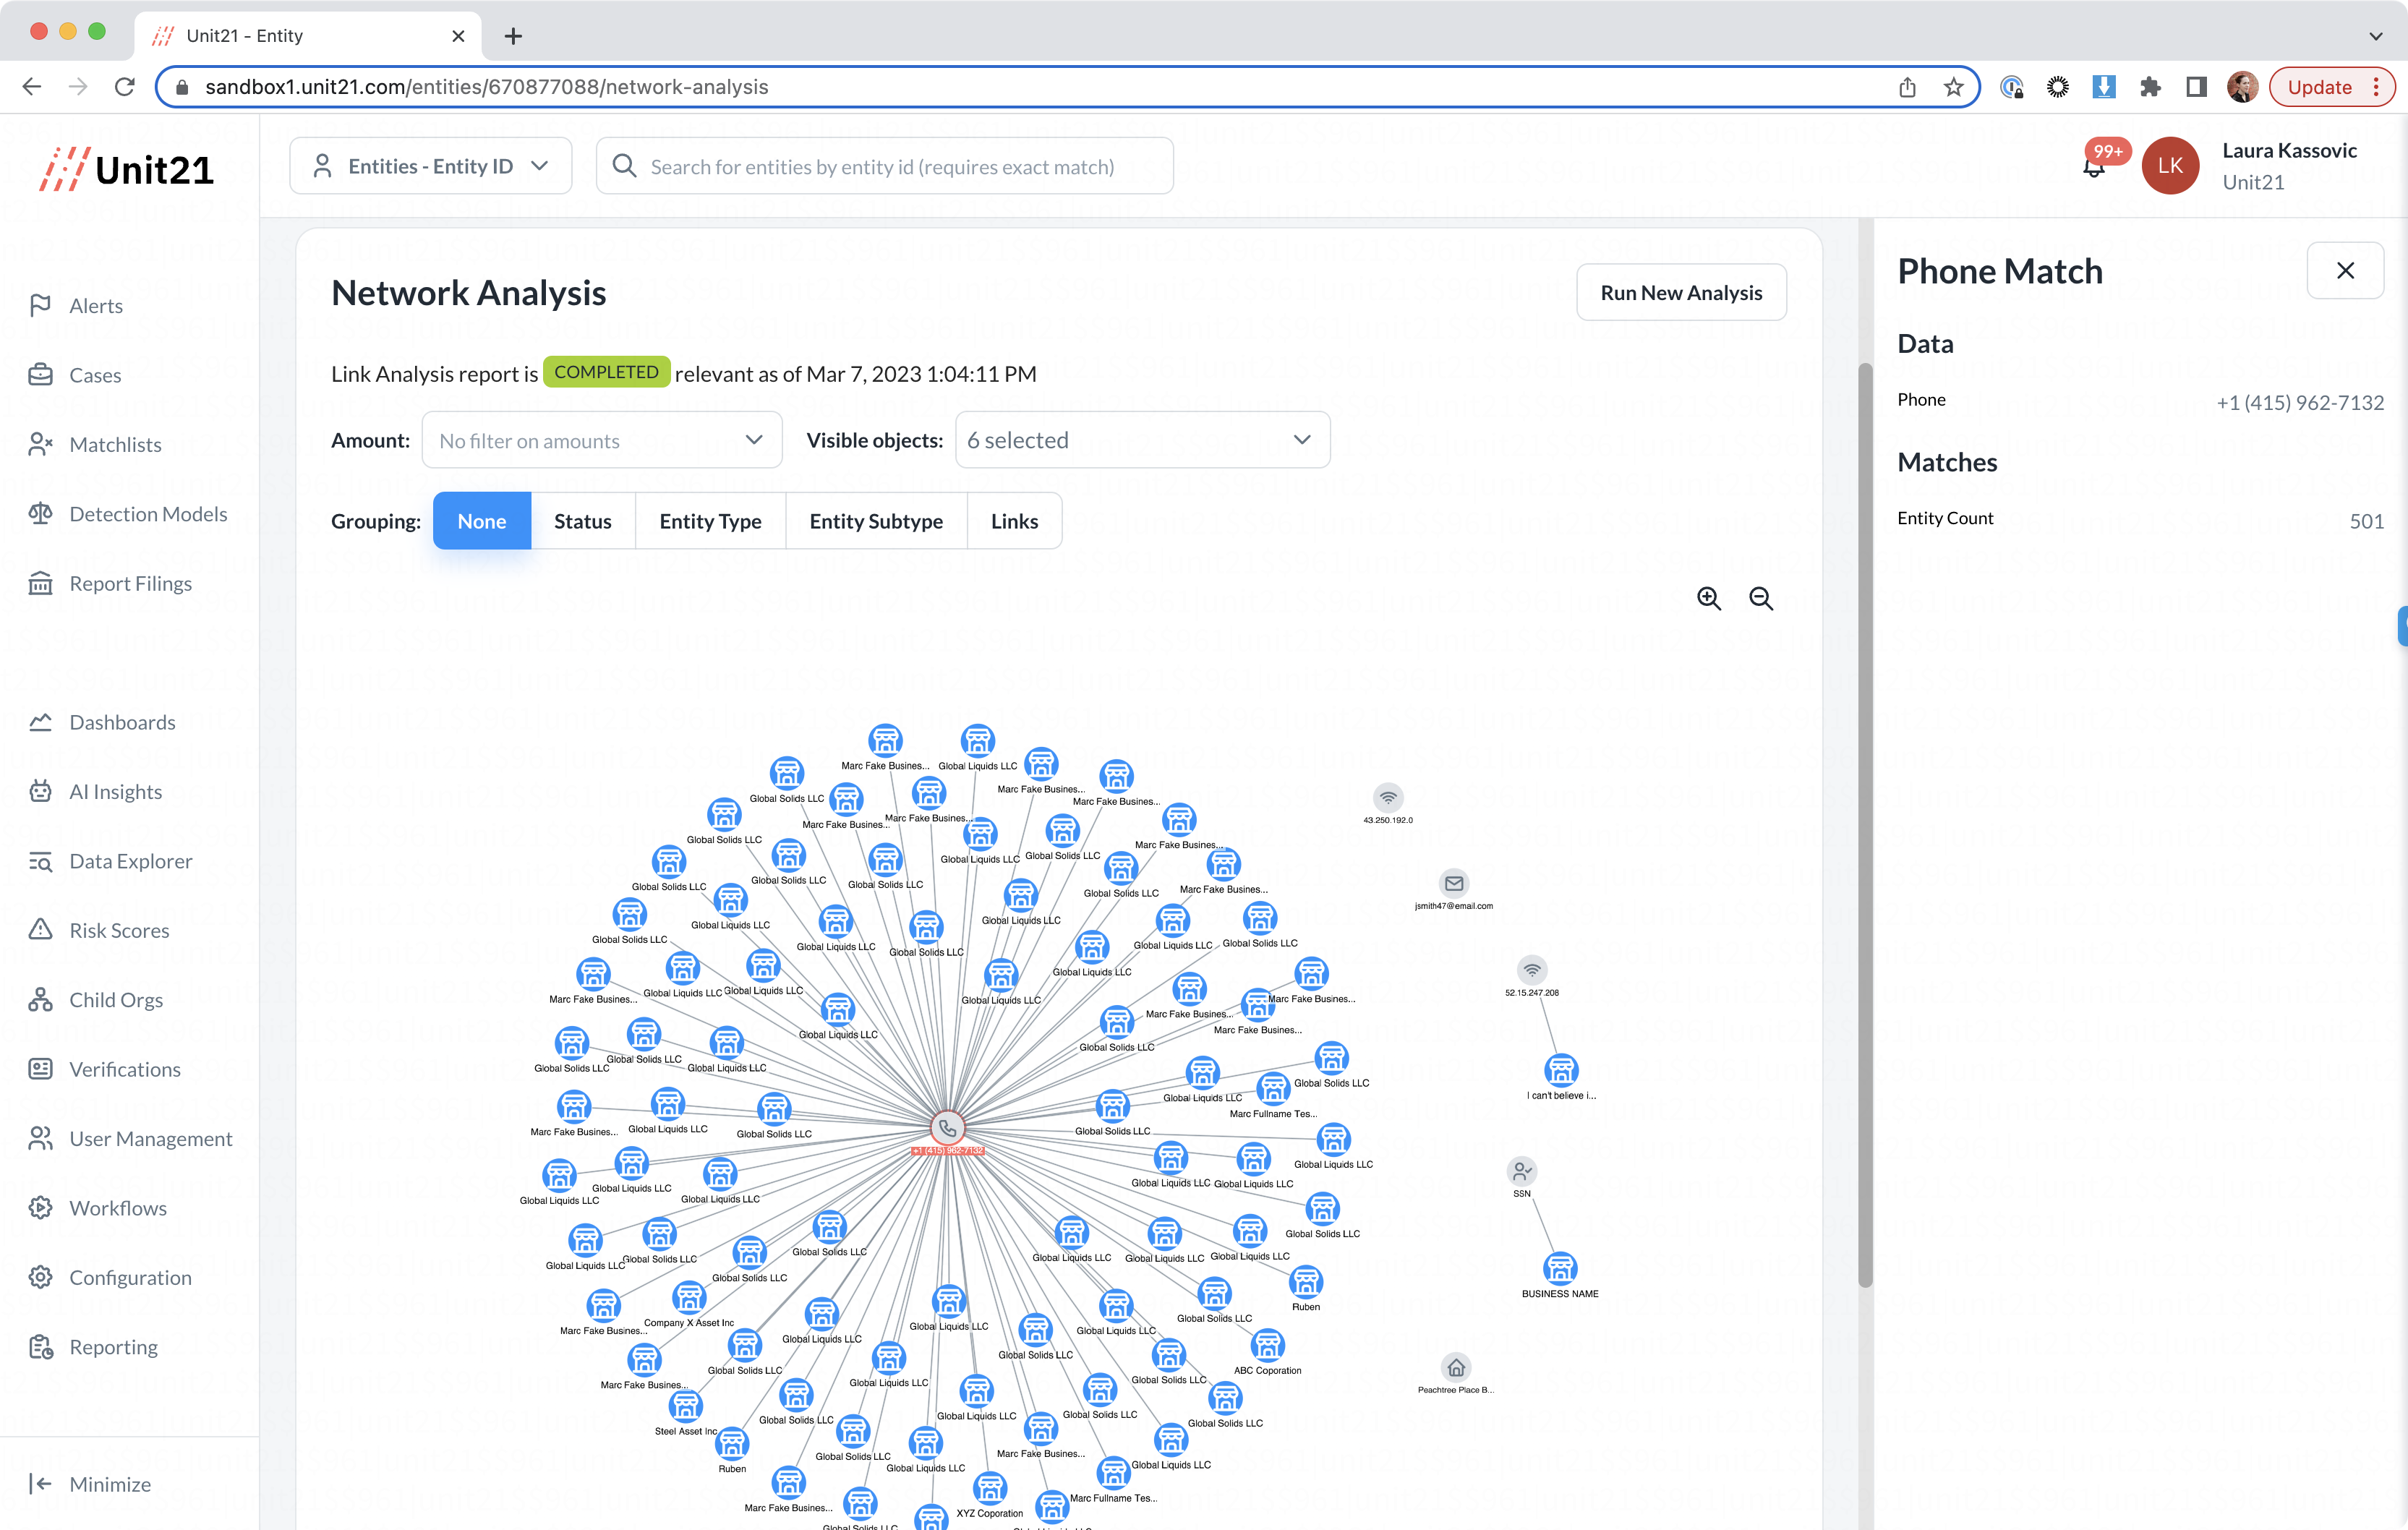The height and width of the screenshot is (1530, 2408).
Task: Click the central phone node in graph
Action: click(x=947, y=1128)
